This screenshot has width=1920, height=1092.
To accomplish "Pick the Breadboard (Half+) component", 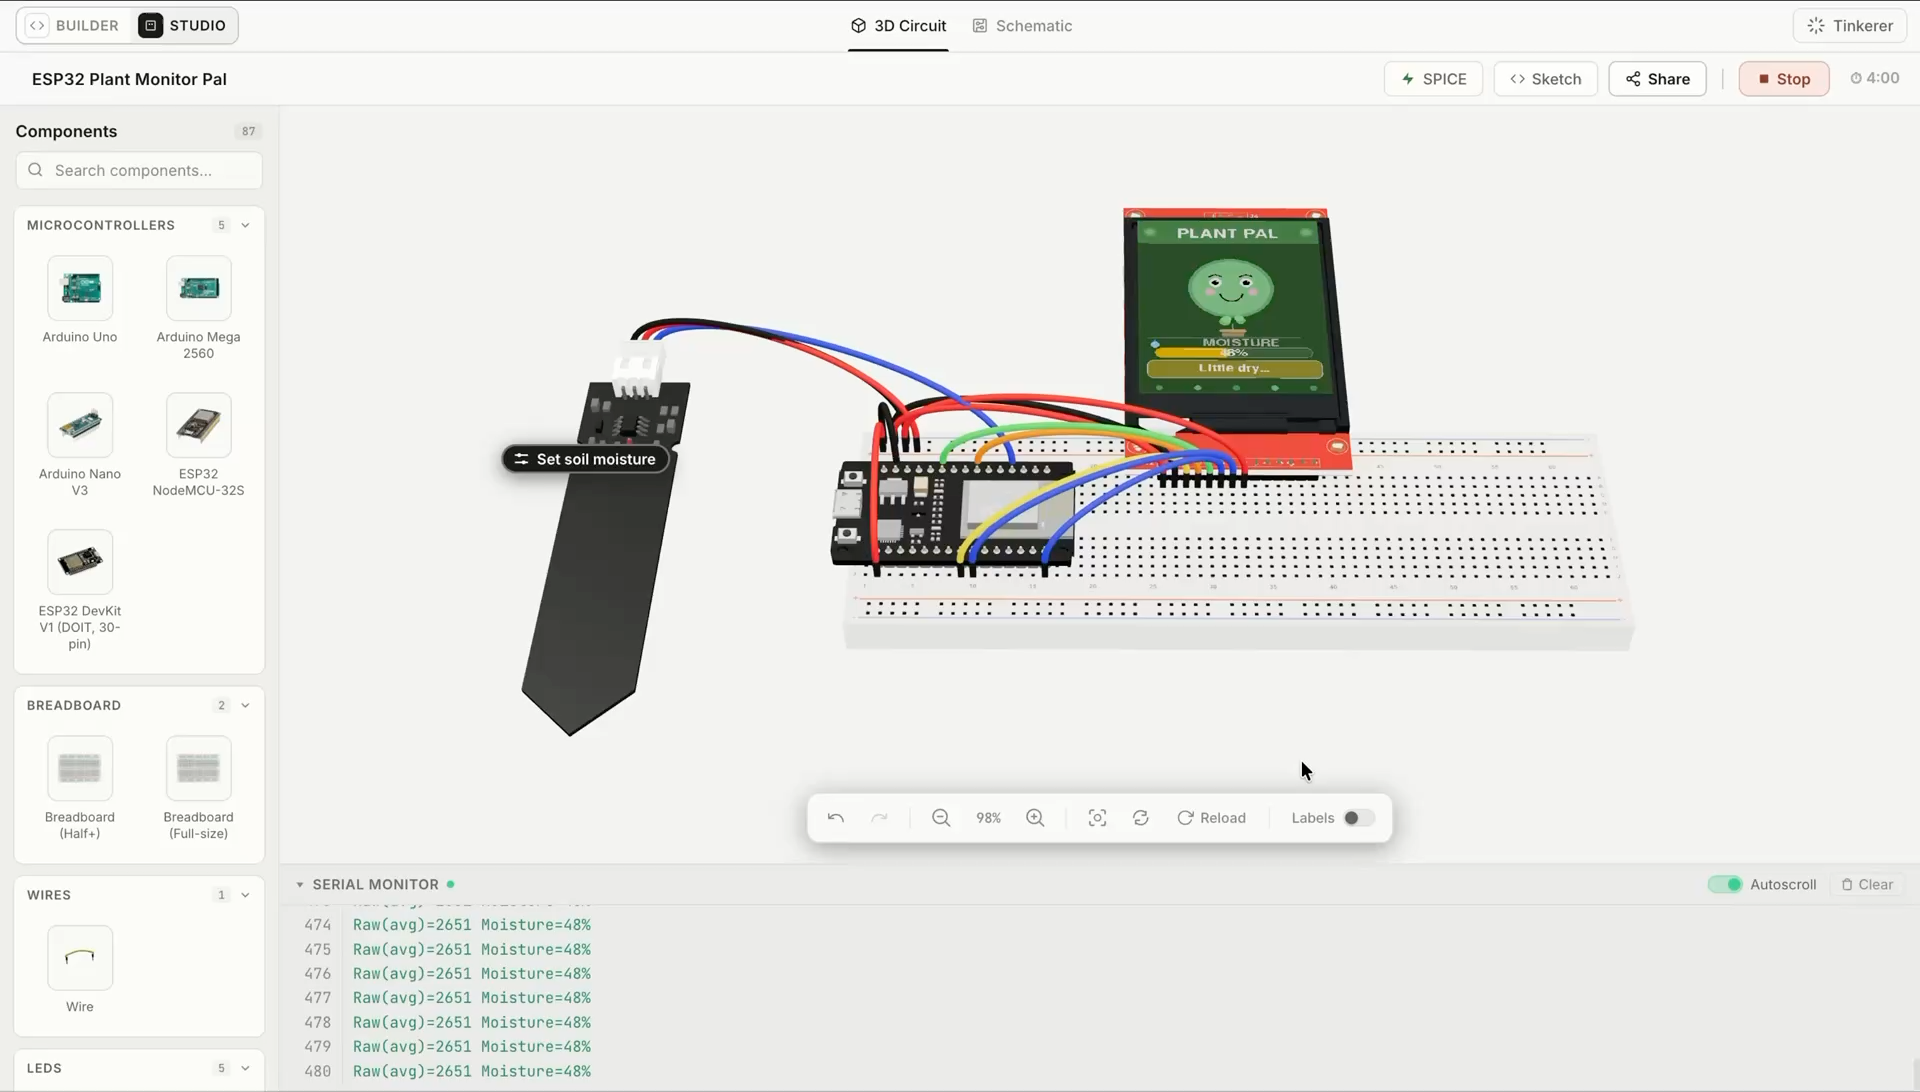I will 80,768.
